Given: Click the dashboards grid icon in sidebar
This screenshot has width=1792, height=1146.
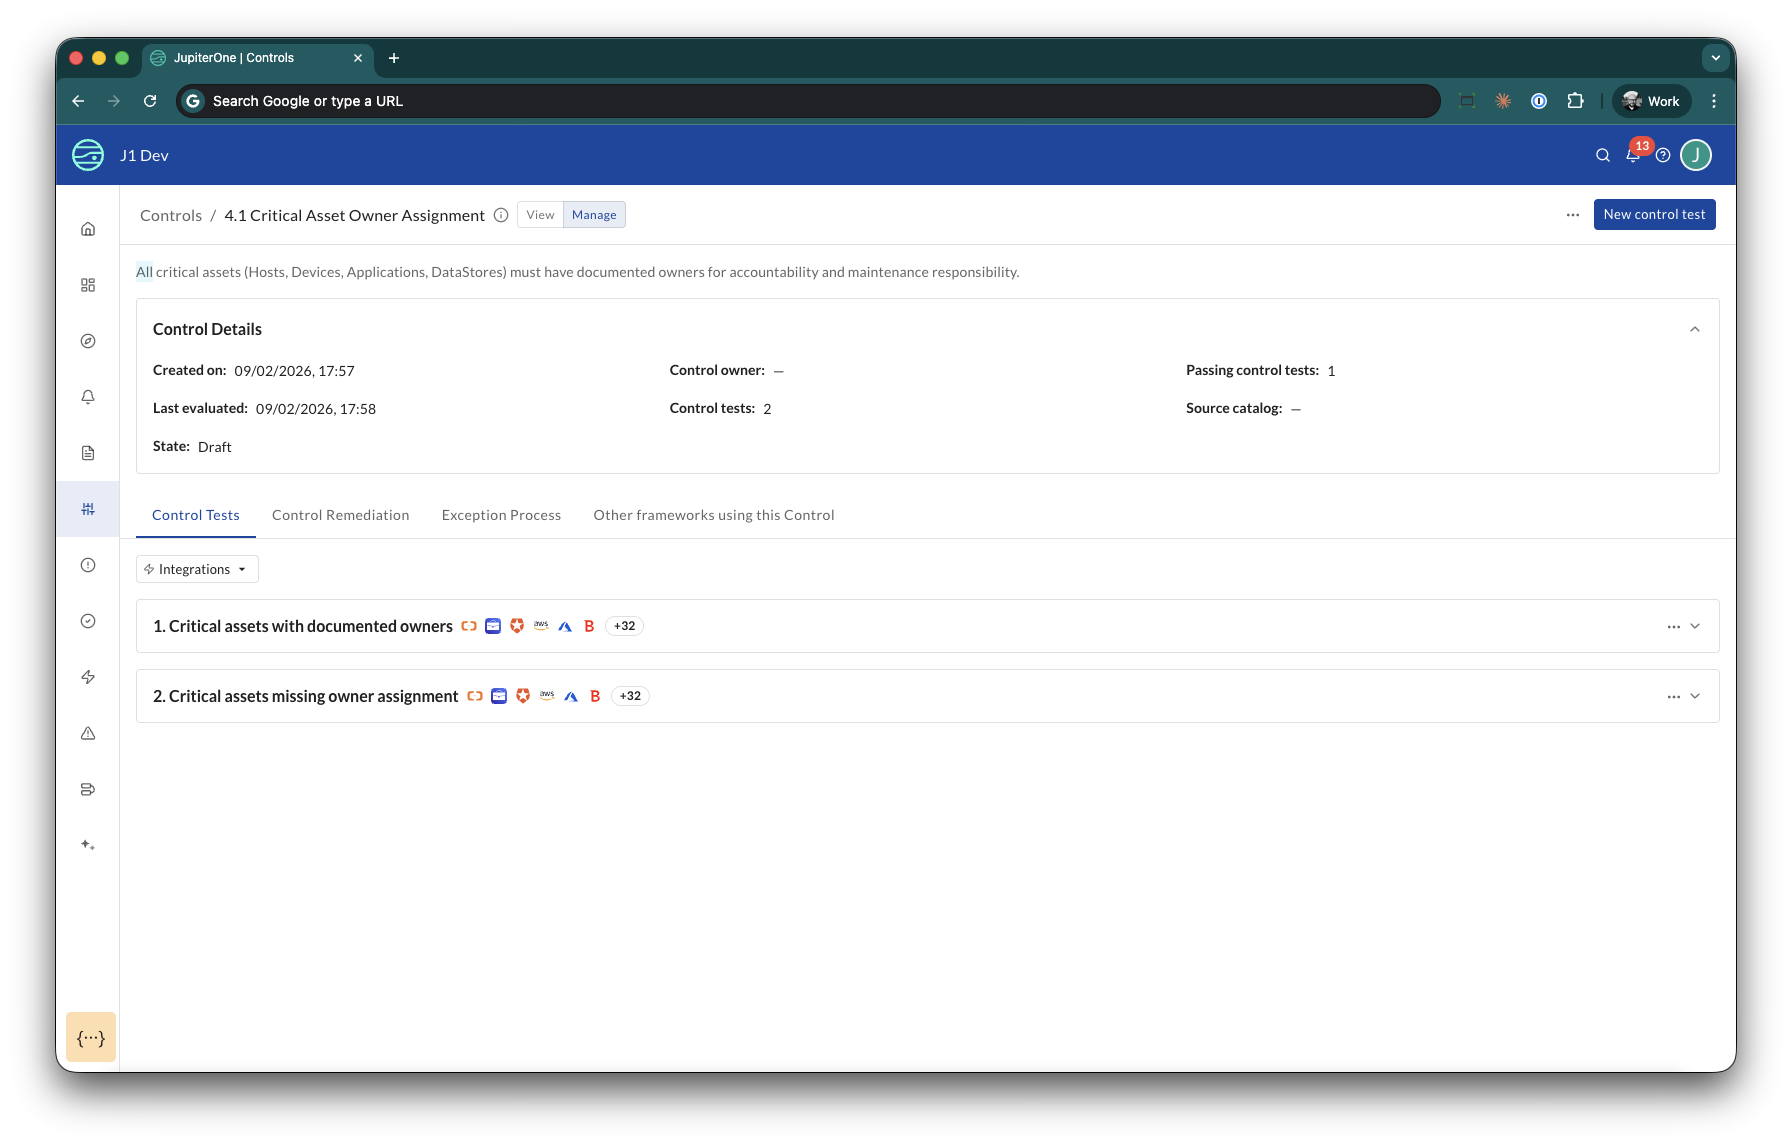Looking at the screenshot, I should [x=88, y=285].
